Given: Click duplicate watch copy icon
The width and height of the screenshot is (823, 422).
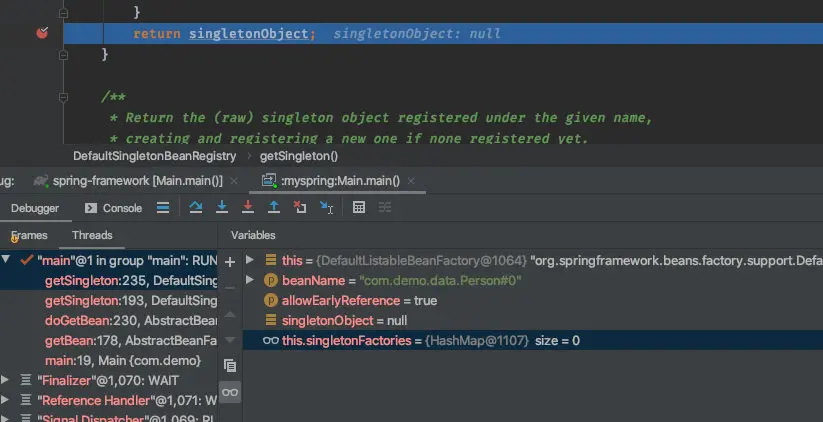Looking at the screenshot, I should click(x=230, y=365).
